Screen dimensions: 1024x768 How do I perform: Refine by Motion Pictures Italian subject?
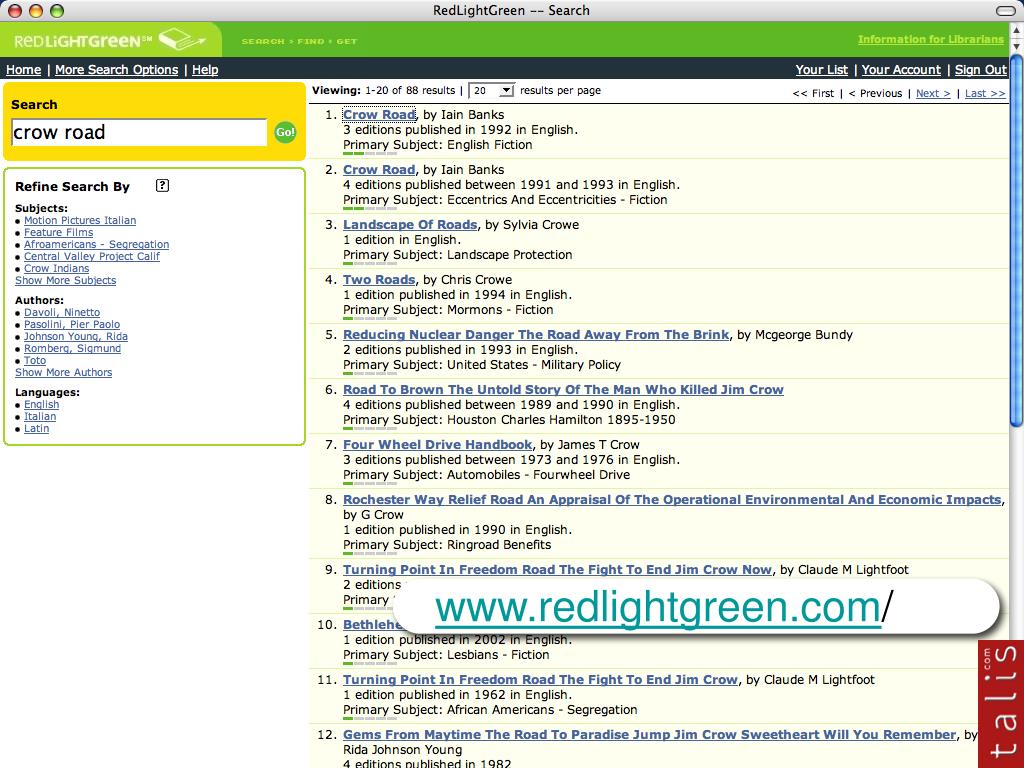click(80, 221)
